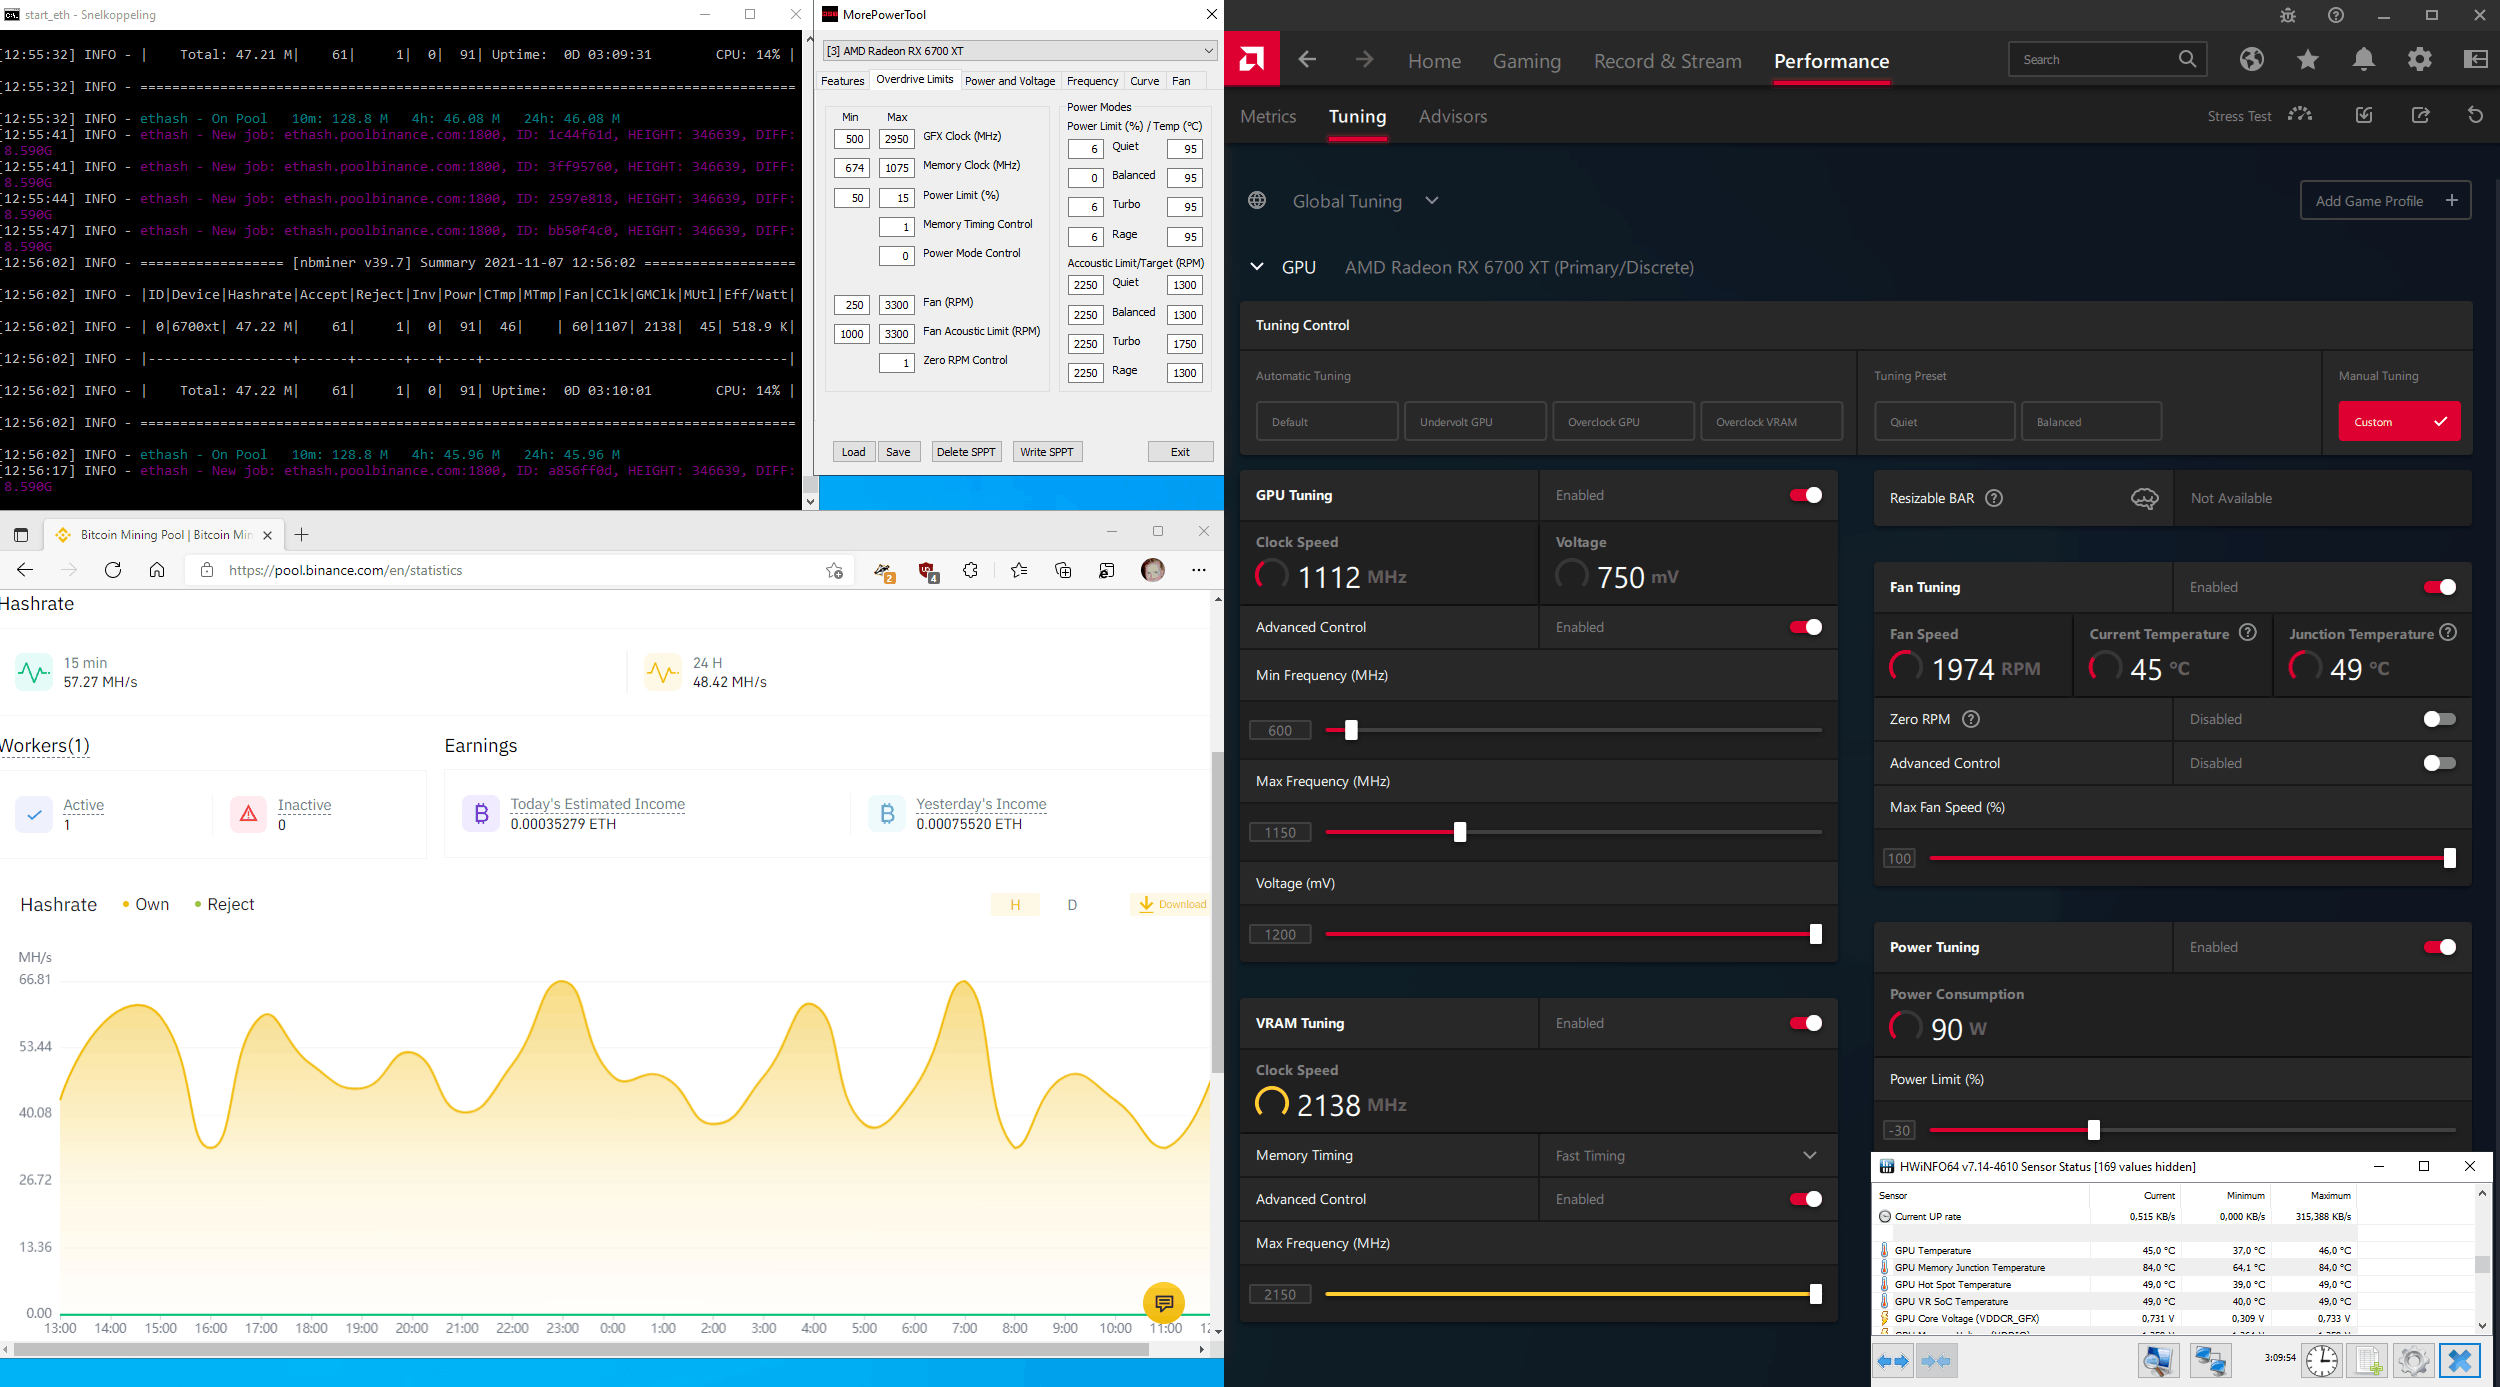Viewport: 2500px width, 1387px height.
Task: Toggle VRAM Tuning switch
Action: click(1806, 1023)
